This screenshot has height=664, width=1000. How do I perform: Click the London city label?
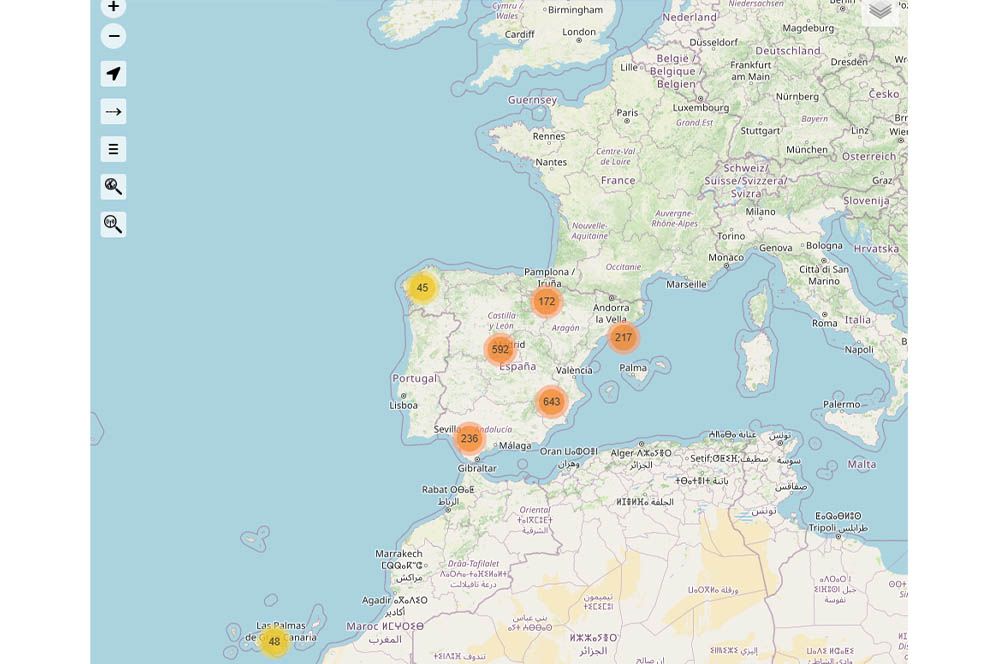pos(579,32)
